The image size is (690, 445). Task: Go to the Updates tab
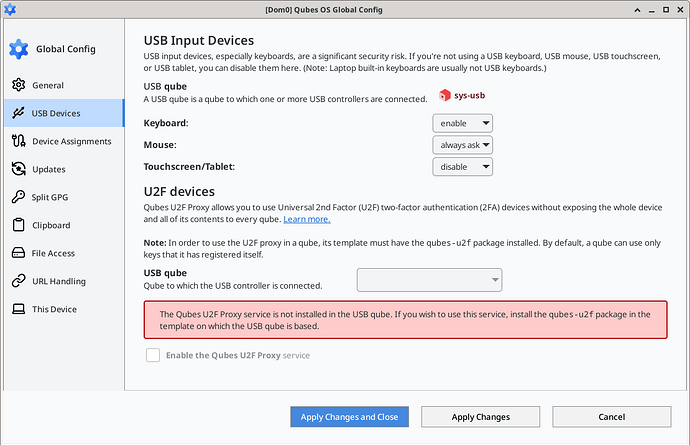click(x=64, y=169)
